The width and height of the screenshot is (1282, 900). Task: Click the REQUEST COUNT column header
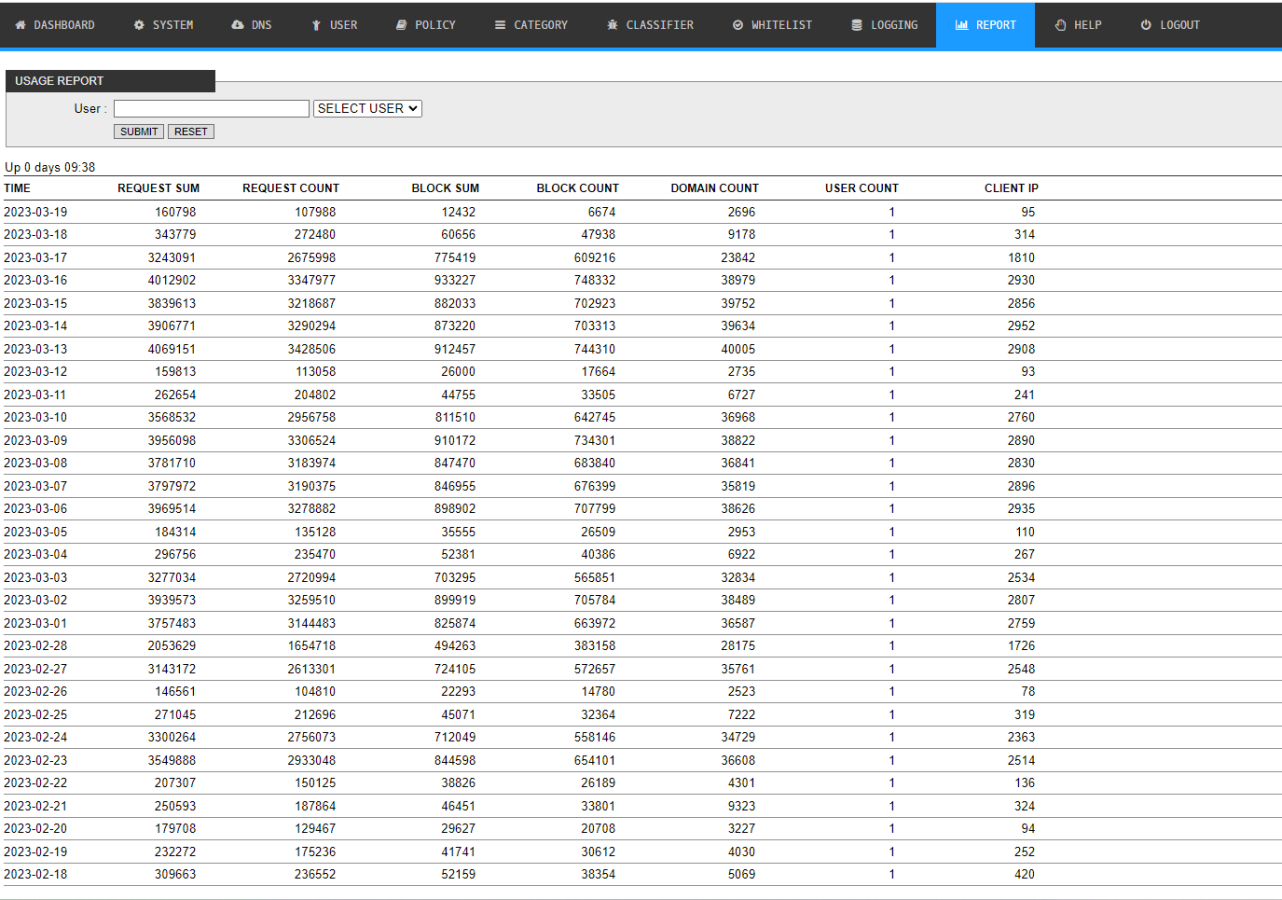click(291, 188)
